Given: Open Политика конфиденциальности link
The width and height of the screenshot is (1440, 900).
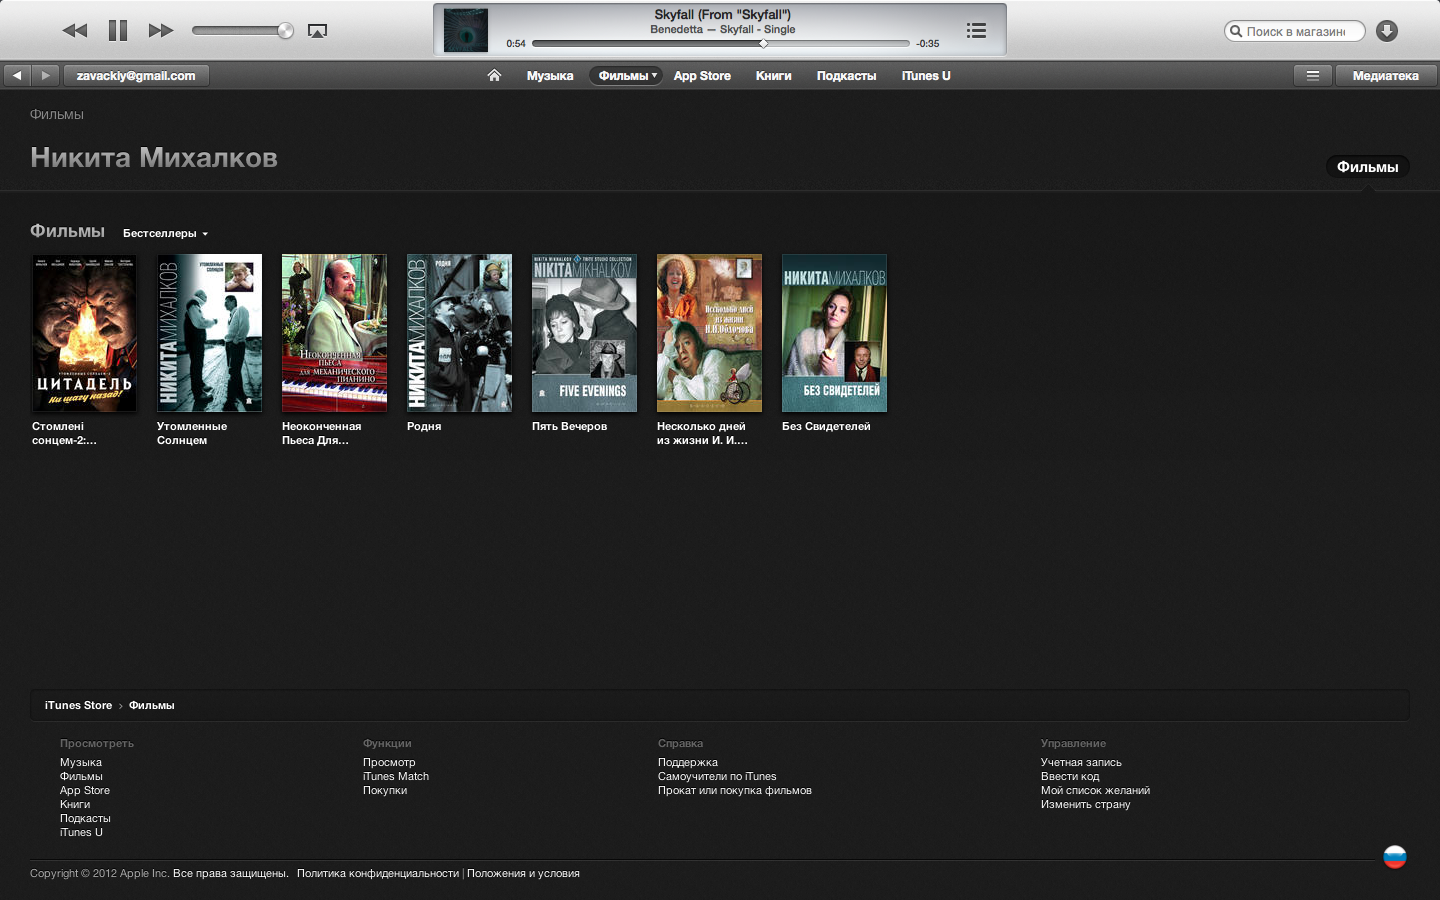Looking at the screenshot, I should click(x=378, y=873).
